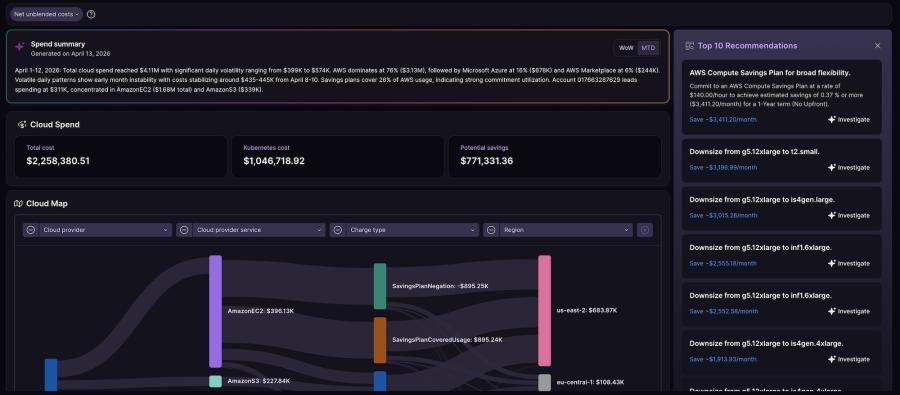
Task: Select the green SavingsPlanNegation Sankey node
Action: click(380, 286)
